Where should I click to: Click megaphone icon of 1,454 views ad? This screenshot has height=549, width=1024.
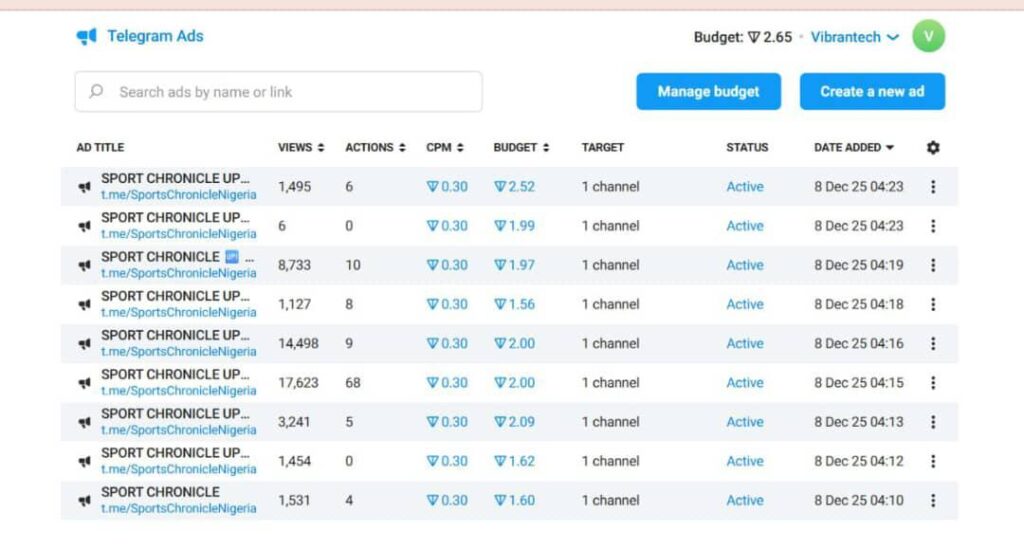(x=84, y=462)
